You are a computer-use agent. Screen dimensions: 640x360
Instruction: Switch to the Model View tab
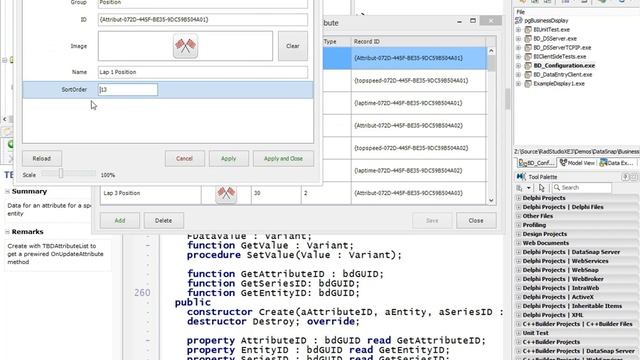pyautogui.click(x=577, y=163)
